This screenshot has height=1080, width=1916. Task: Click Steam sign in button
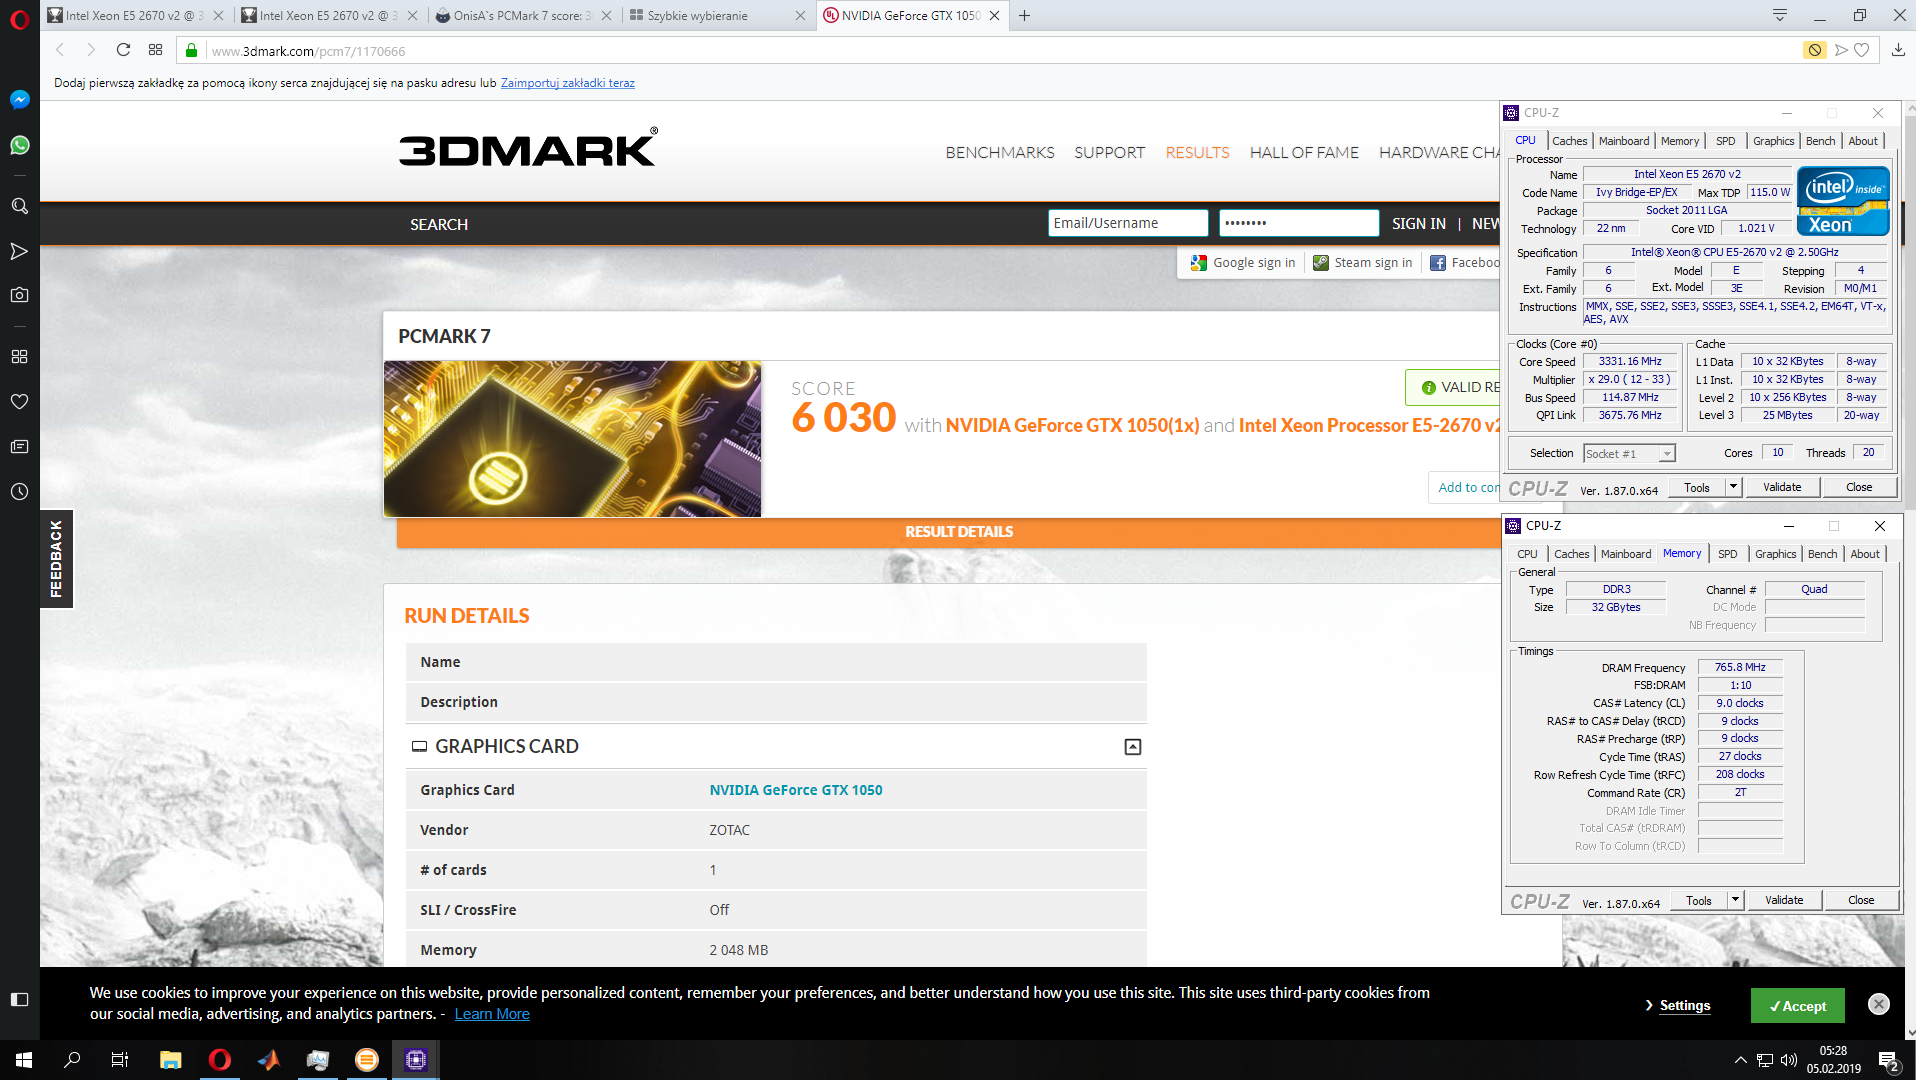click(x=1364, y=263)
